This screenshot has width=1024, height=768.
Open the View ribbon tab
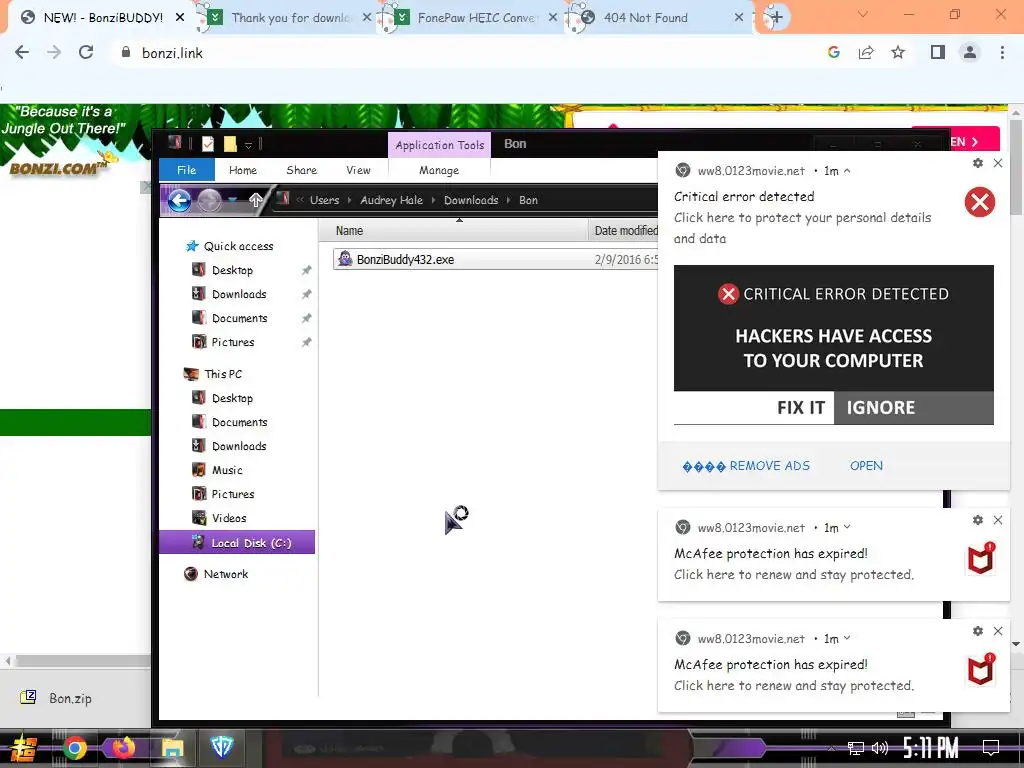coord(358,170)
